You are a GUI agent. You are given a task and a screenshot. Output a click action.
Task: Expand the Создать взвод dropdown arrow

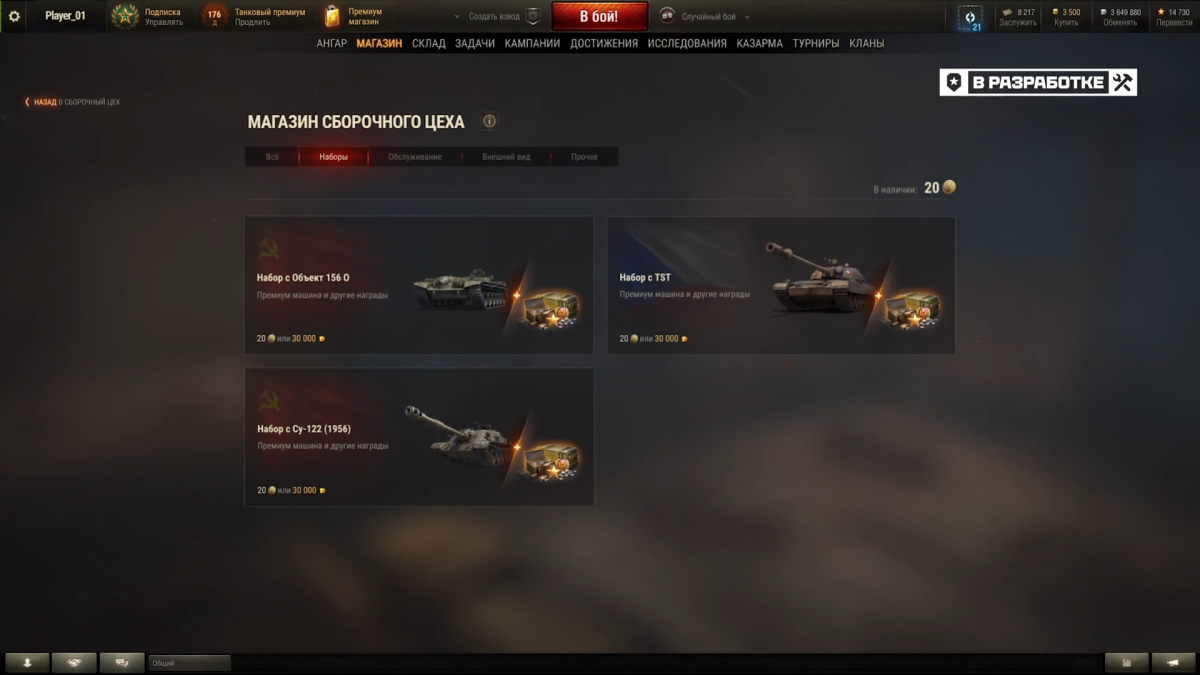pyautogui.click(x=457, y=17)
